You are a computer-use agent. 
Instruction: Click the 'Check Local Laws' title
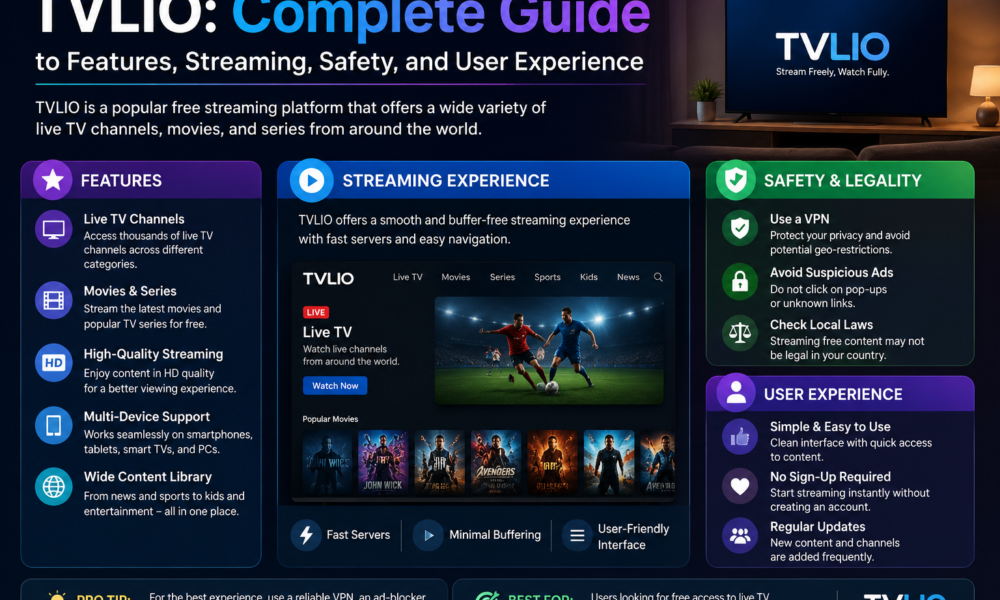tap(821, 325)
